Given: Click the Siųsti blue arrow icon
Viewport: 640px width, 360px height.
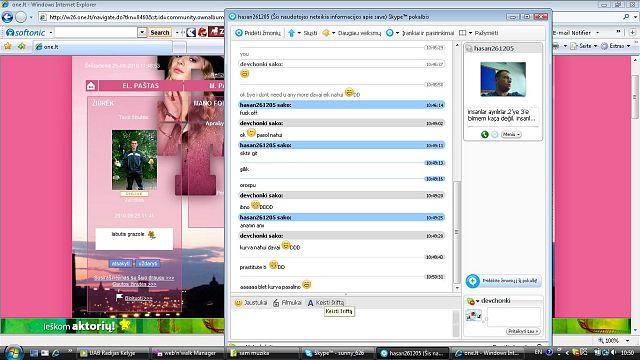Looking at the screenshot, I should click(x=291, y=33).
